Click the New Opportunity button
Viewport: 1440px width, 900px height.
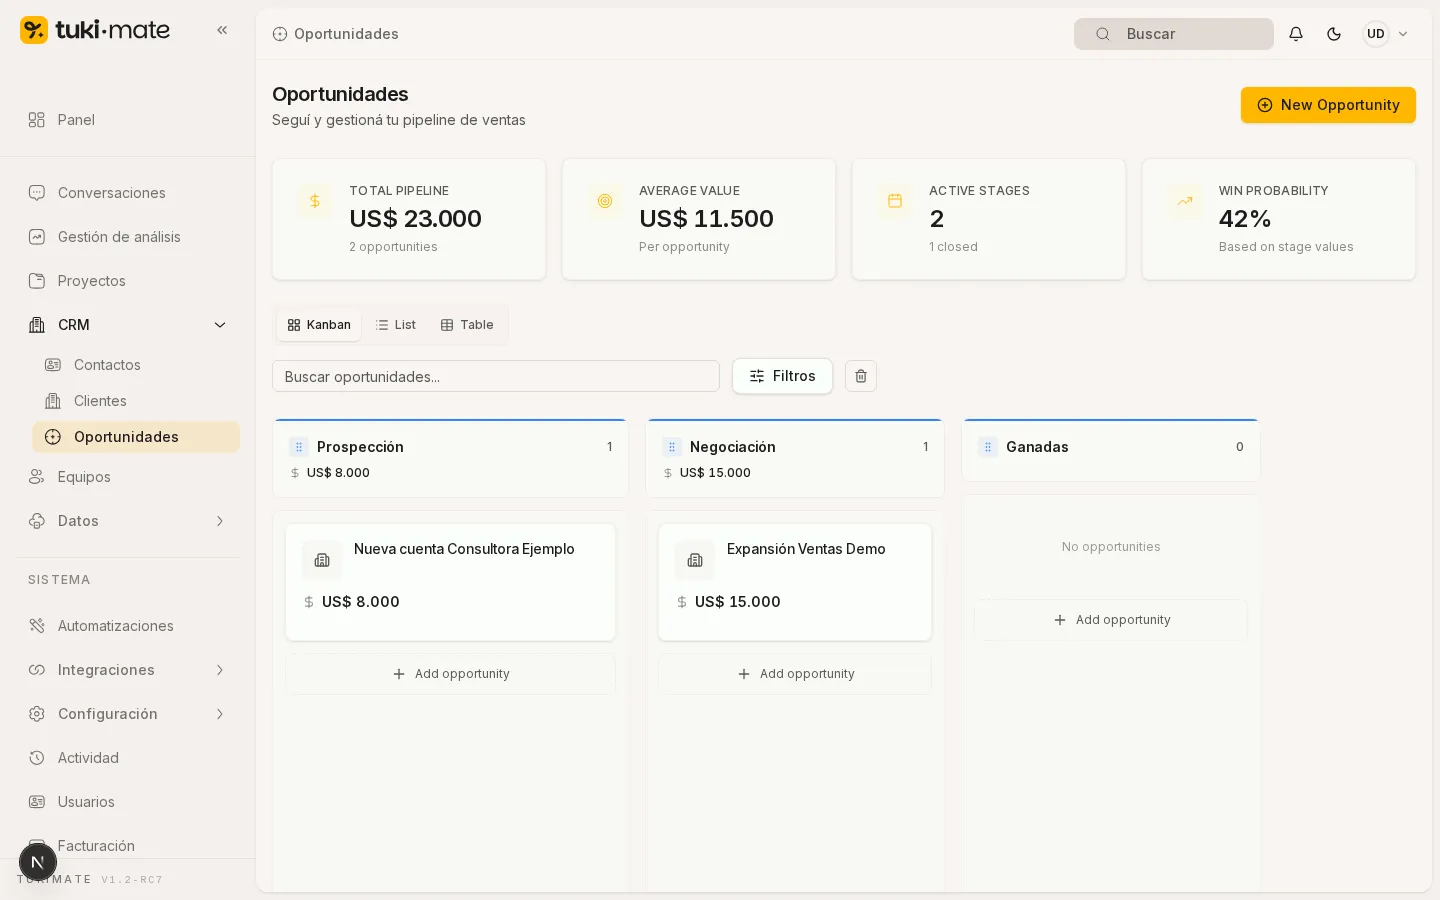(x=1328, y=105)
